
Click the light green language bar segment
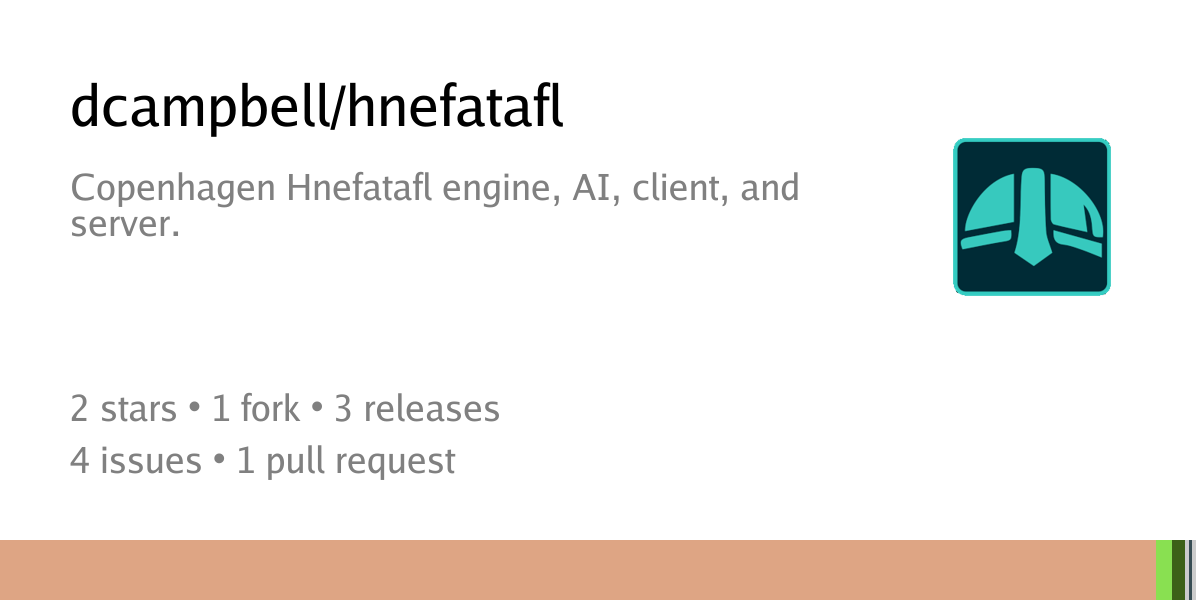click(x=1163, y=570)
